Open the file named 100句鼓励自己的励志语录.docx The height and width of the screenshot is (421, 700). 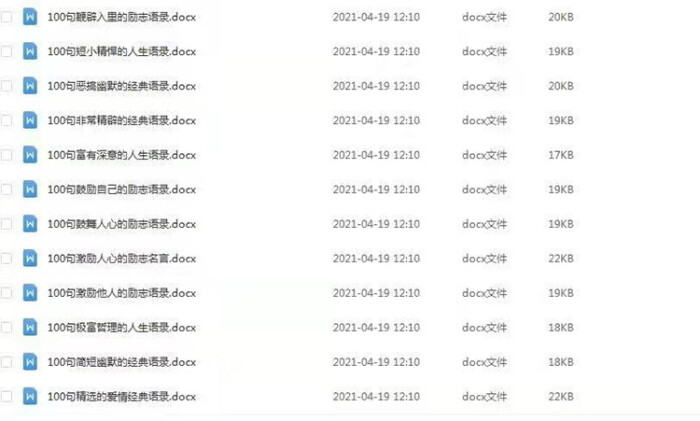pyautogui.click(x=121, y=189)
